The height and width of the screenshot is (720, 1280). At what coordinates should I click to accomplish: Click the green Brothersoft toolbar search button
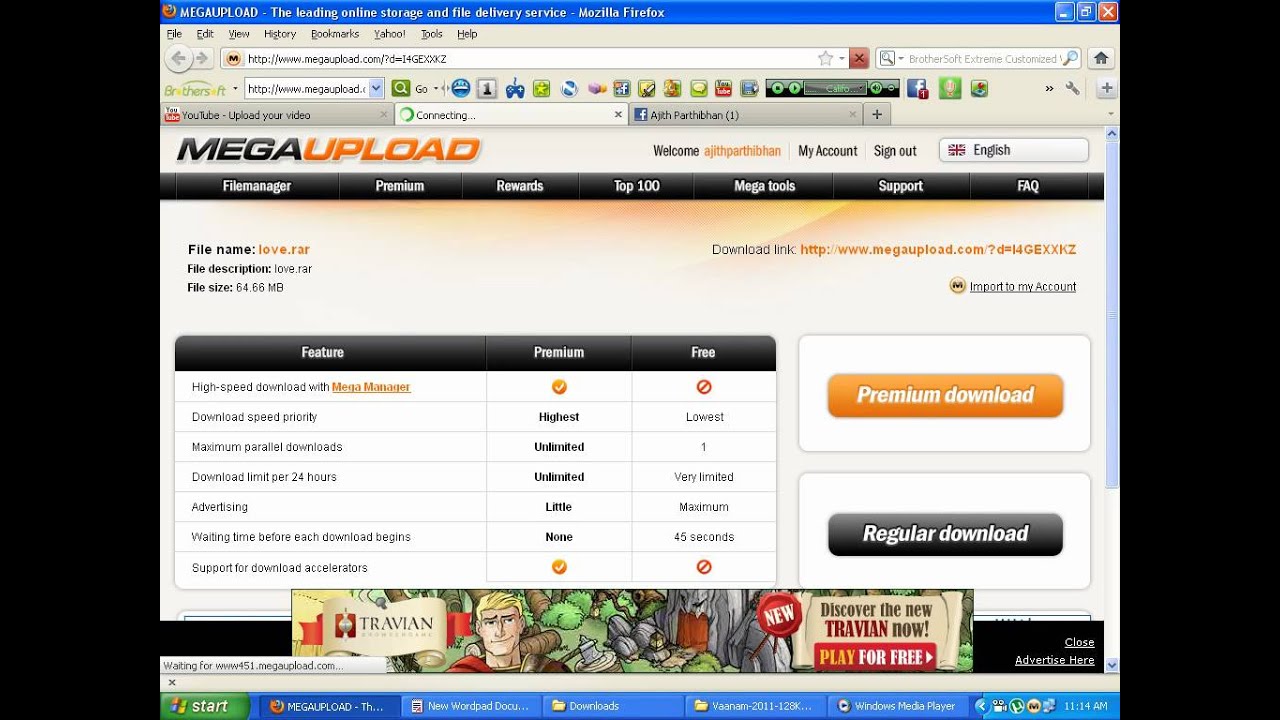click(x=401, y=88)
